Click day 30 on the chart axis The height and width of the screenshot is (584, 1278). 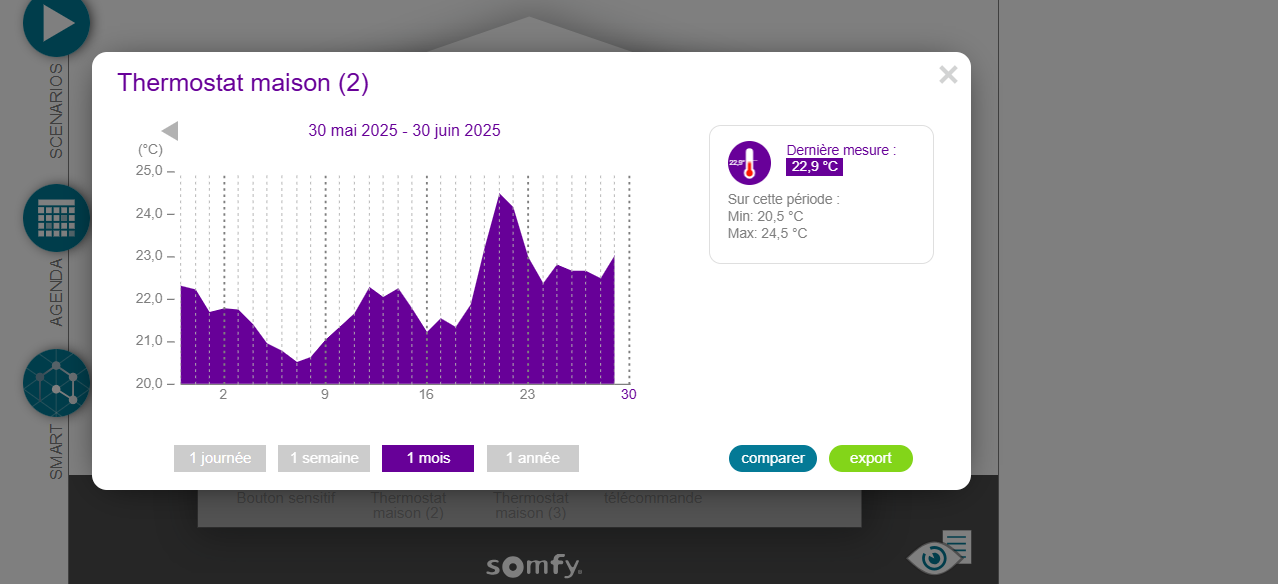pyautogui.click(x=628, y=394)
